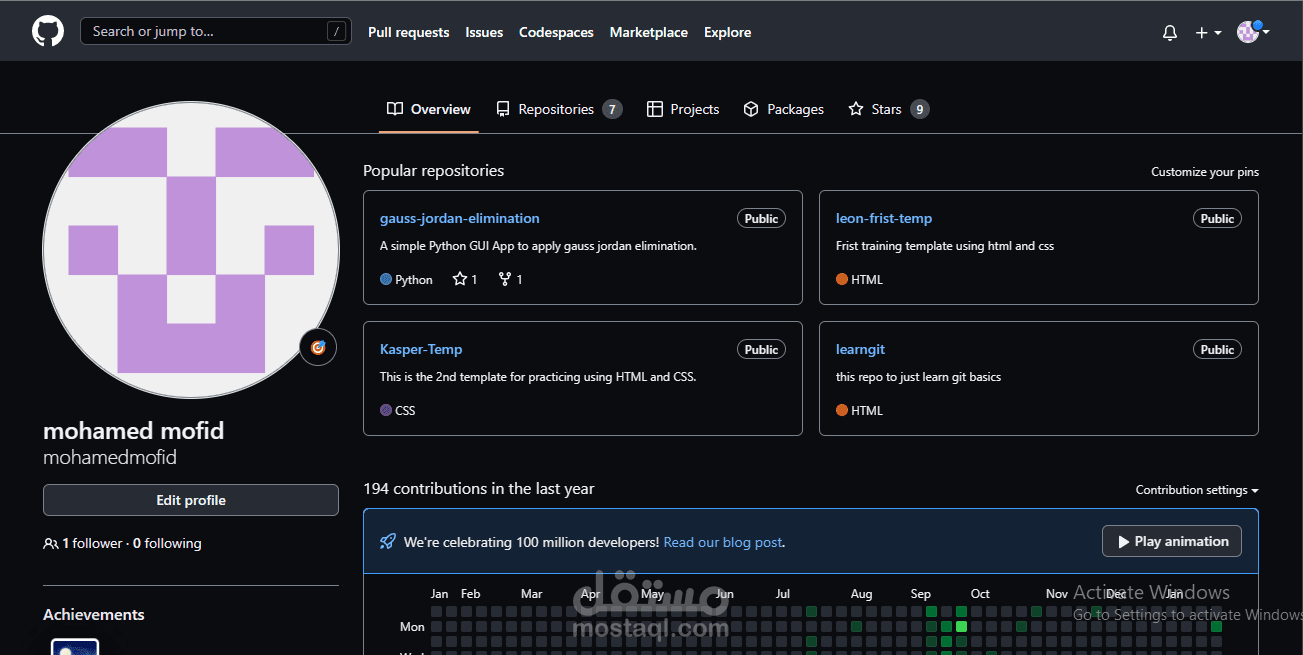Open the learngit repository

(860, 349)
